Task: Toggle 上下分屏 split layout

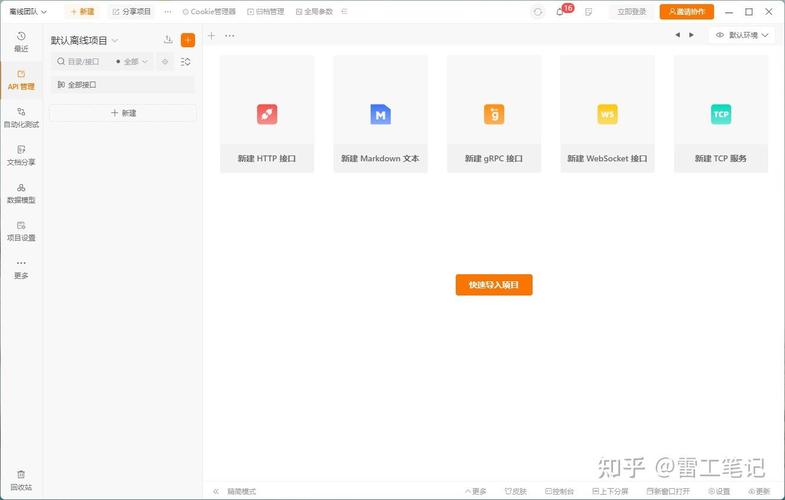Action: pyautogui.click(x=610, y=491)
